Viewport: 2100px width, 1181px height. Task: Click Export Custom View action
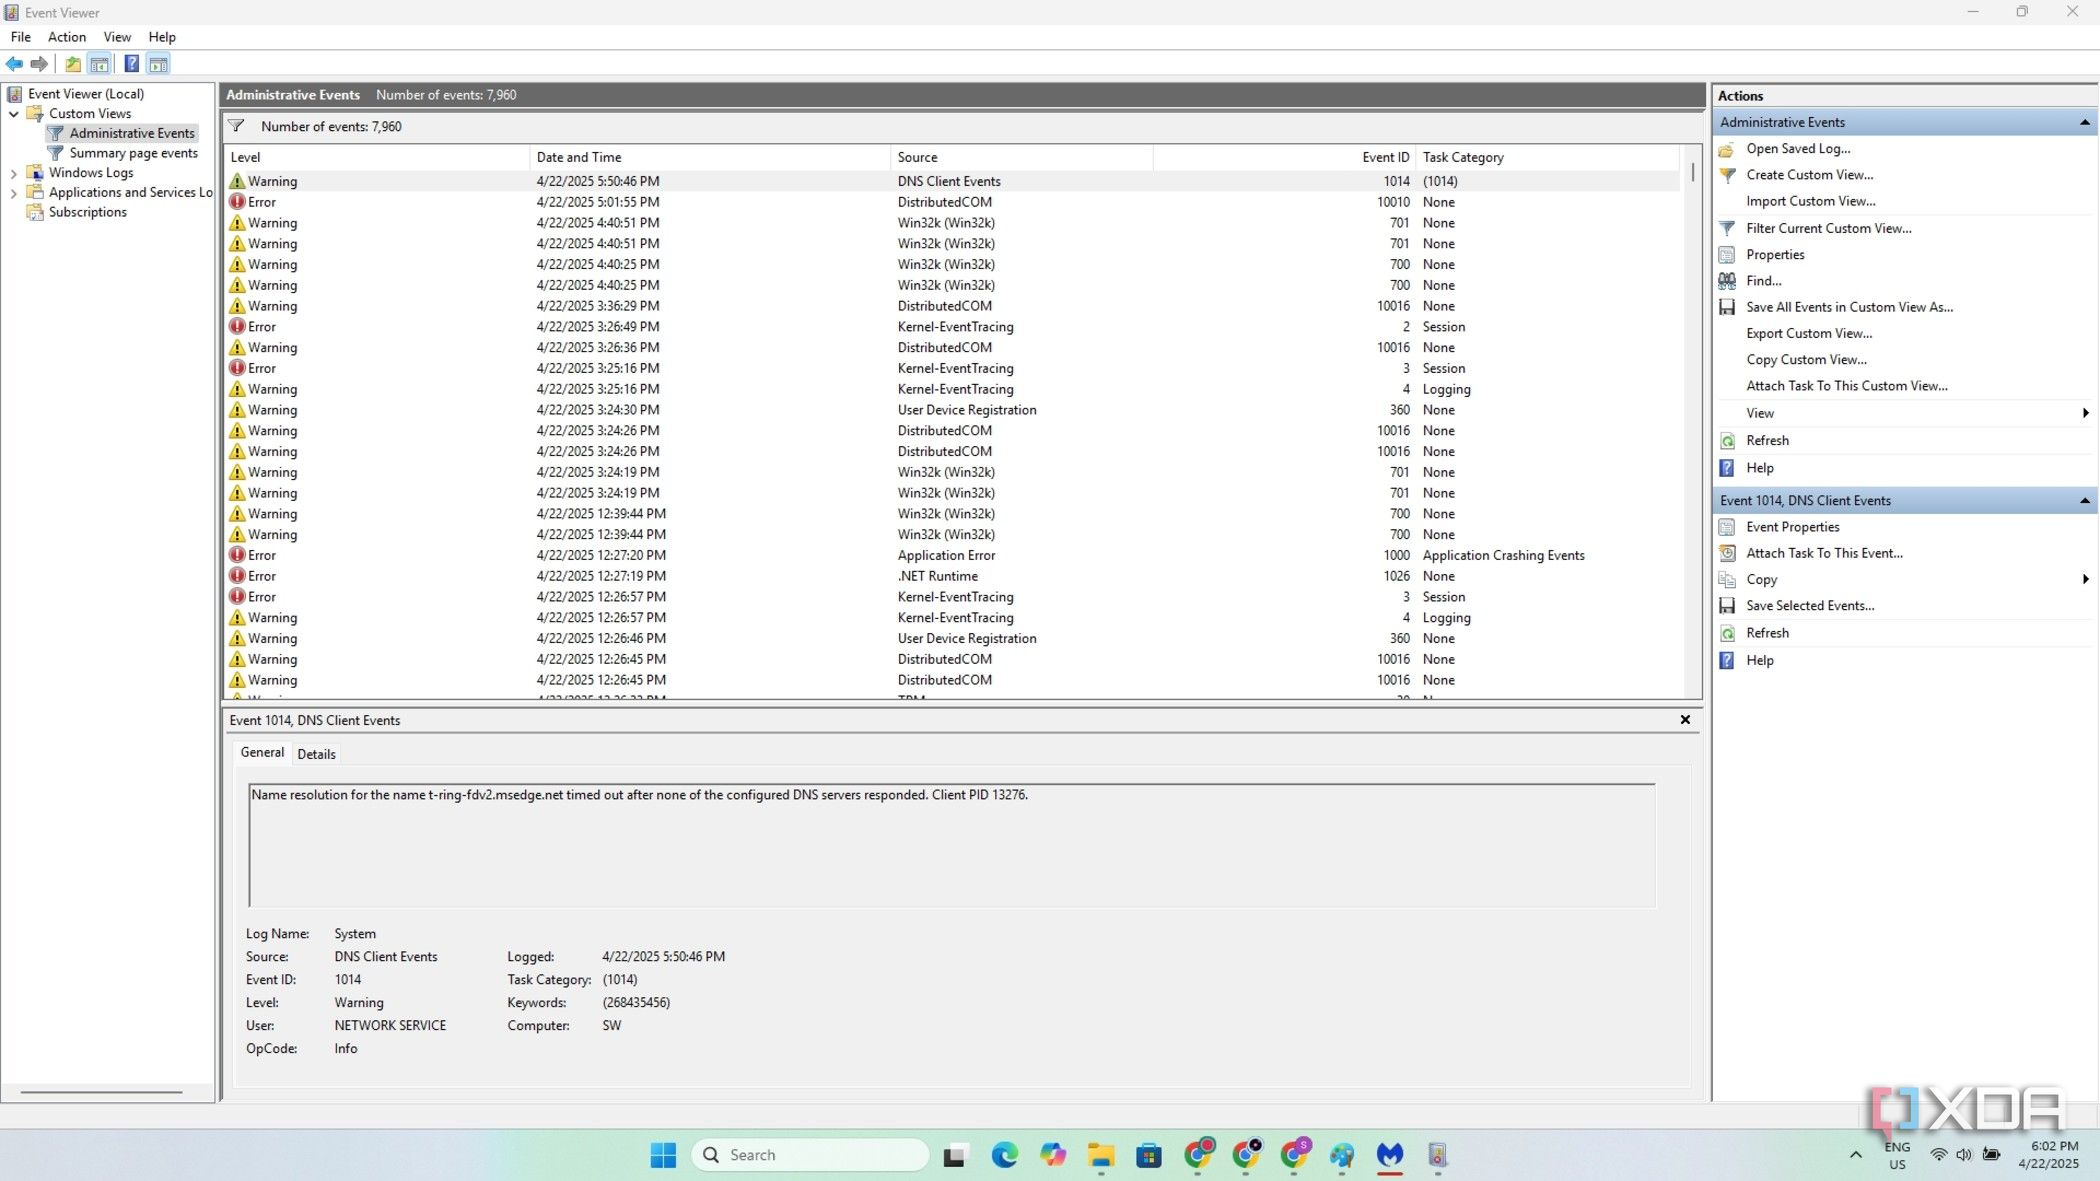[1809, 333]
